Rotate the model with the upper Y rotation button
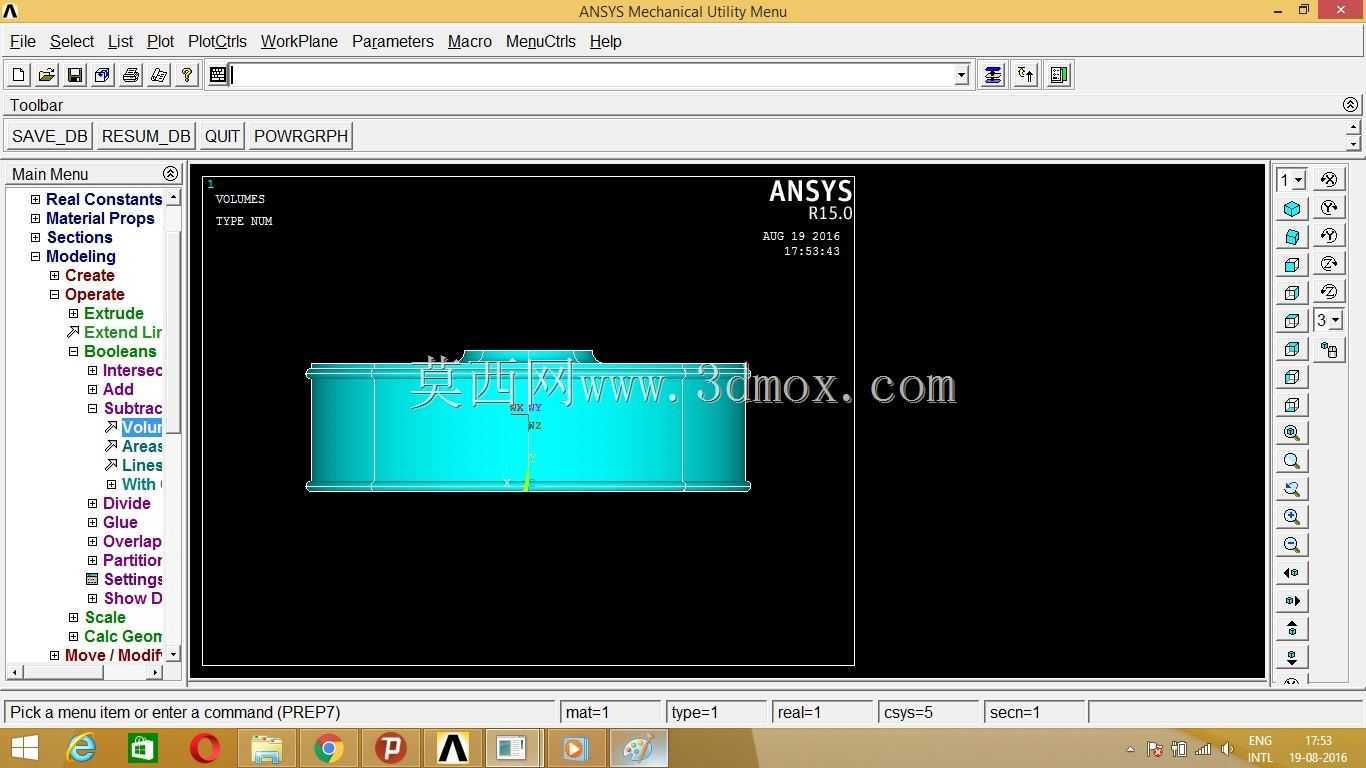Viewport: 1366px width, 768px height. [1329, 208]
